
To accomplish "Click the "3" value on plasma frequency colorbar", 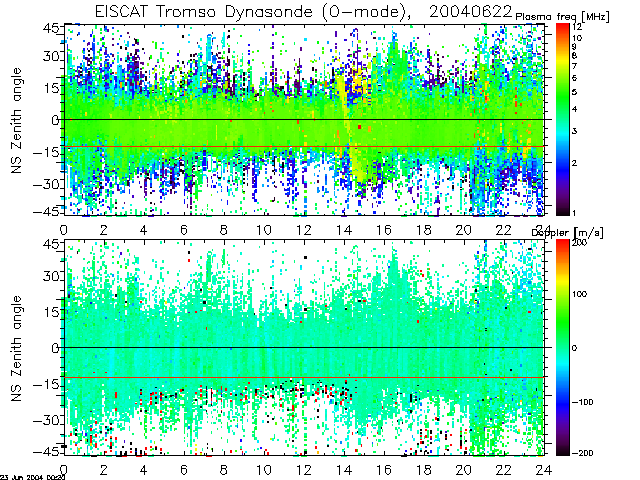I will [575, 131].
